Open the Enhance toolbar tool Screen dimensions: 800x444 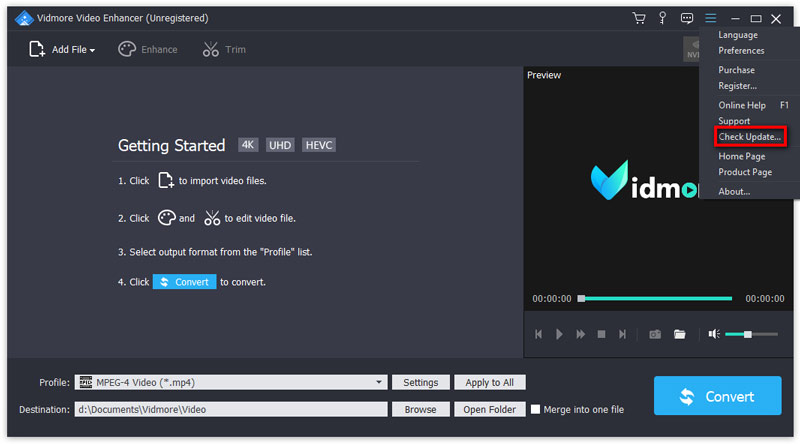point(148,50)
